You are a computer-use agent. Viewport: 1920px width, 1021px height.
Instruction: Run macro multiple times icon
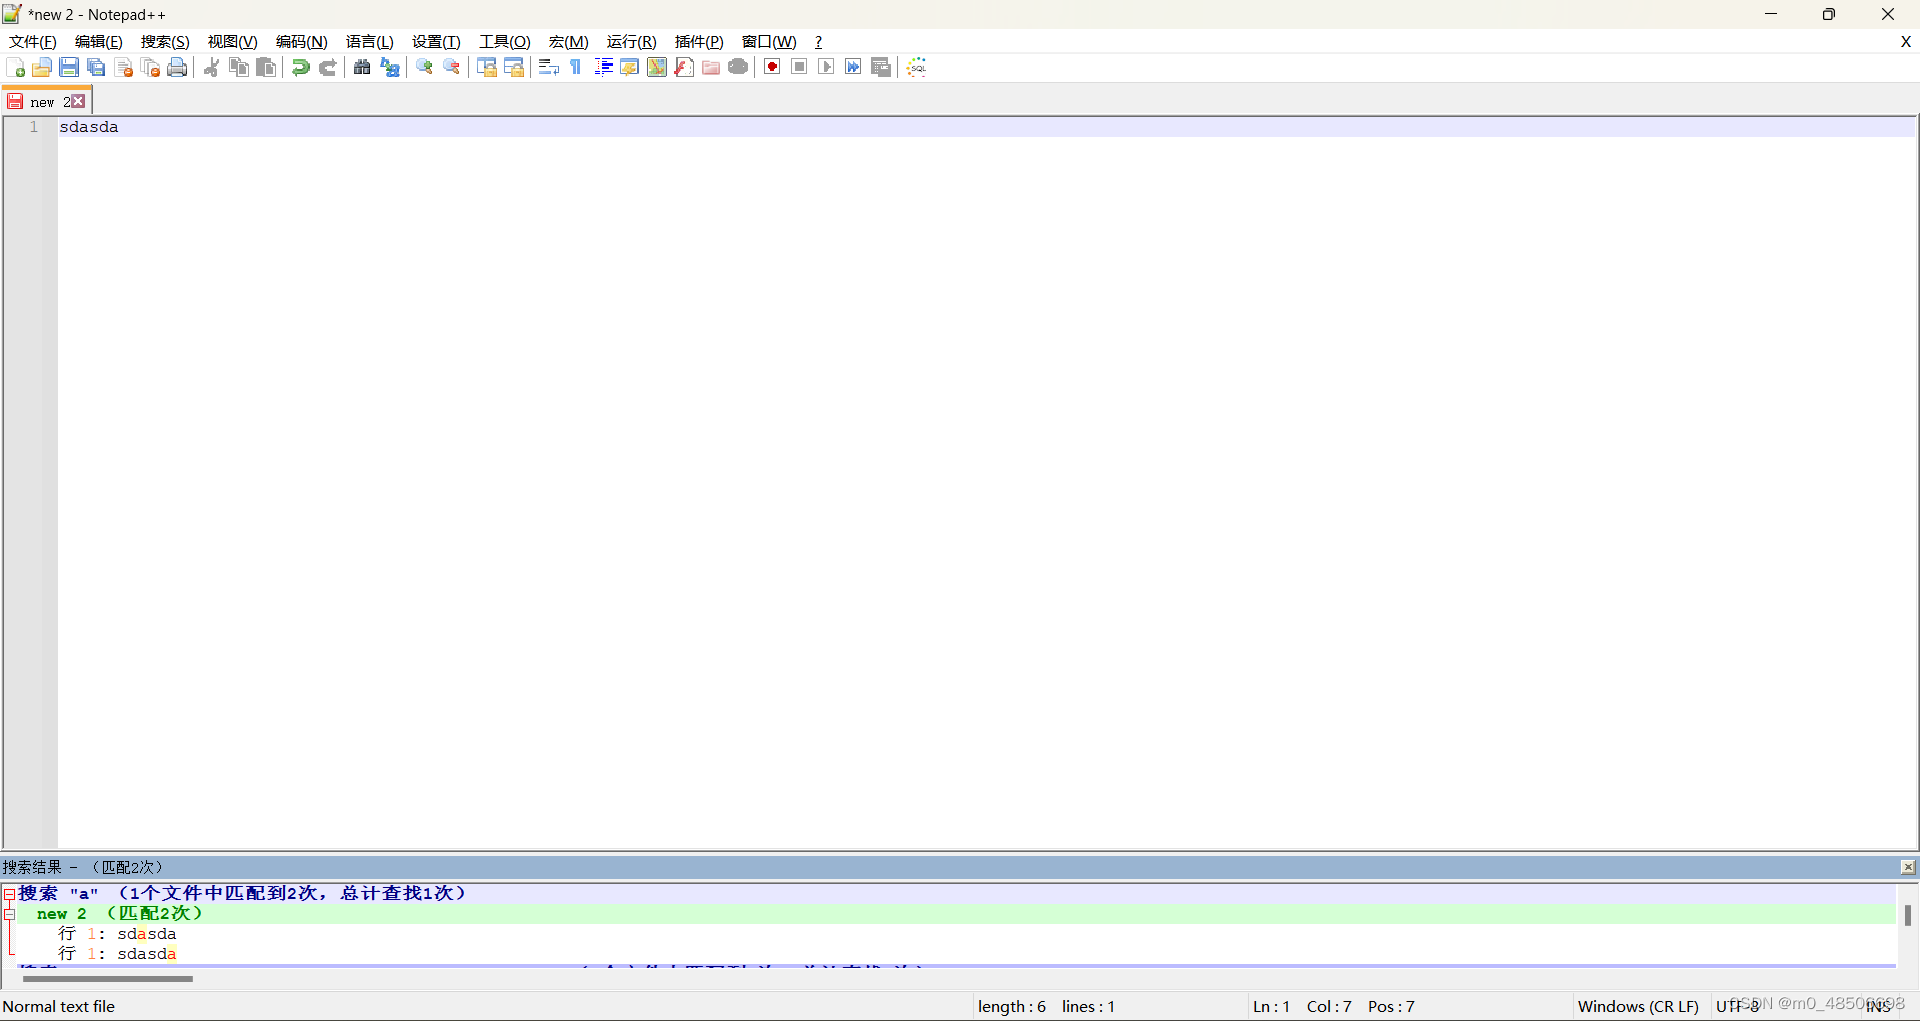[853, 67]
